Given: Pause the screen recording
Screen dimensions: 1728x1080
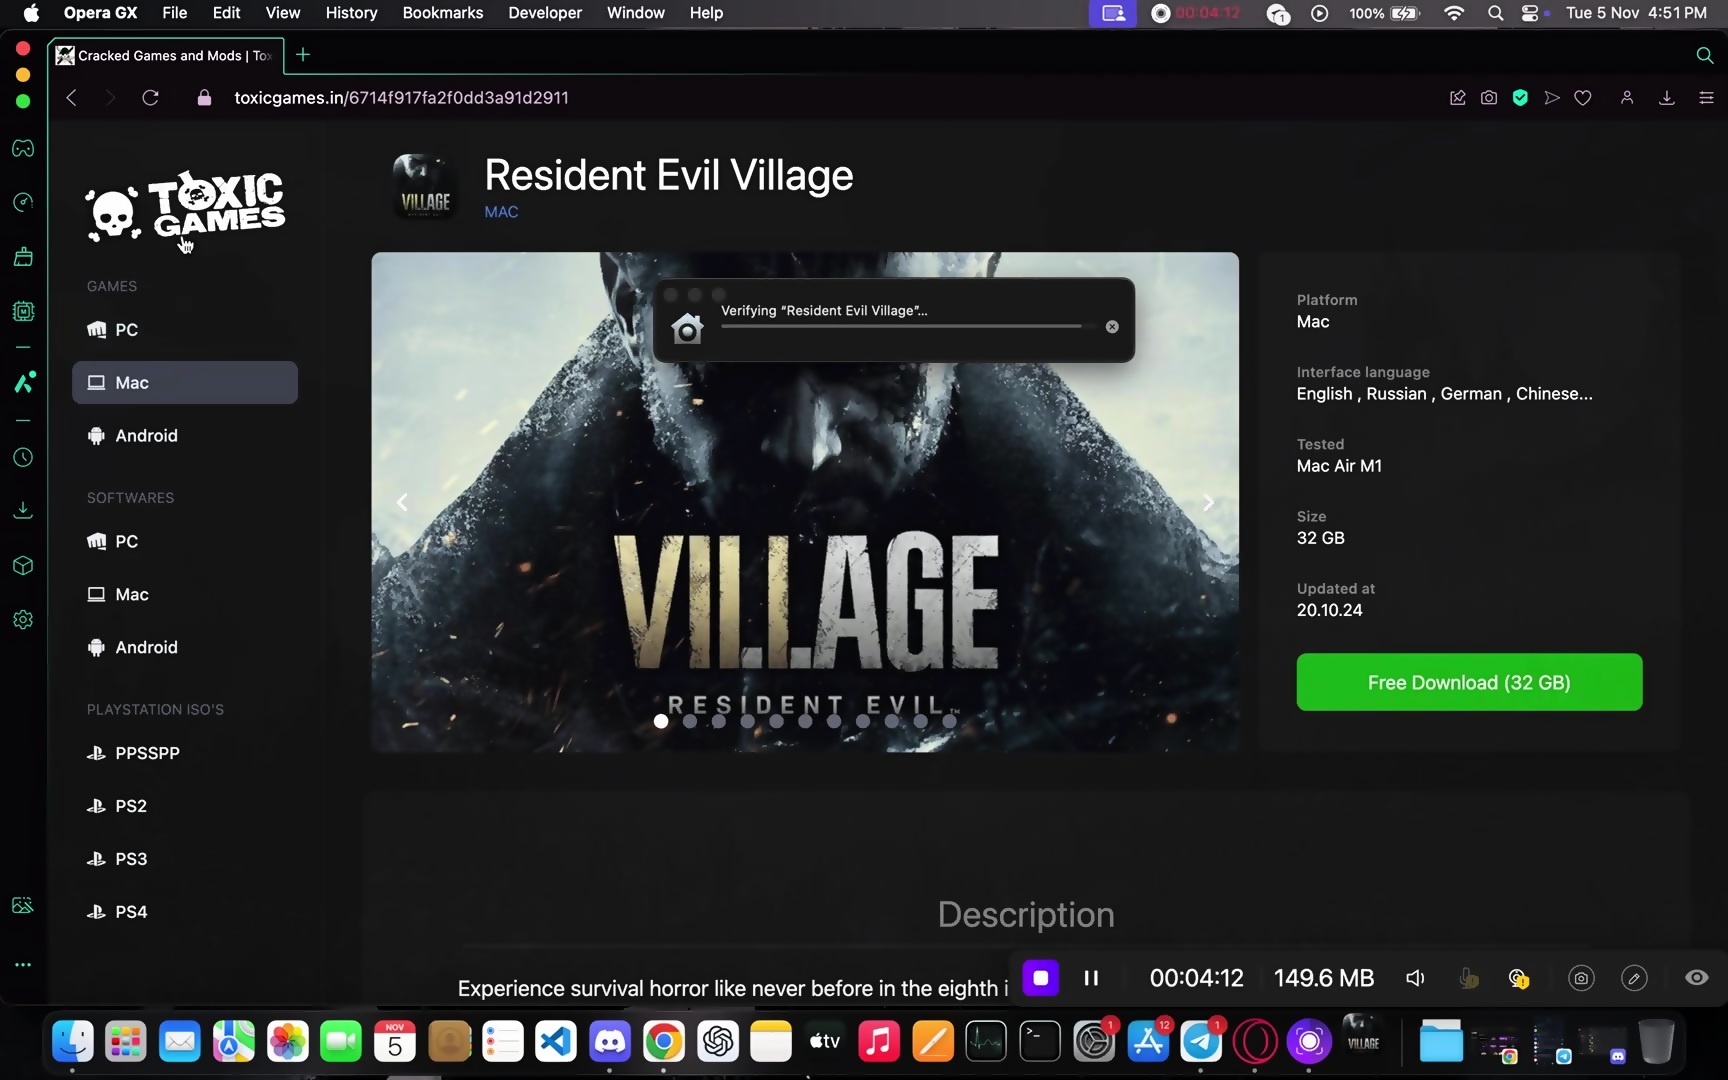Looking at the screenshot, I should pyautogui.click(x=1091, y=978).
